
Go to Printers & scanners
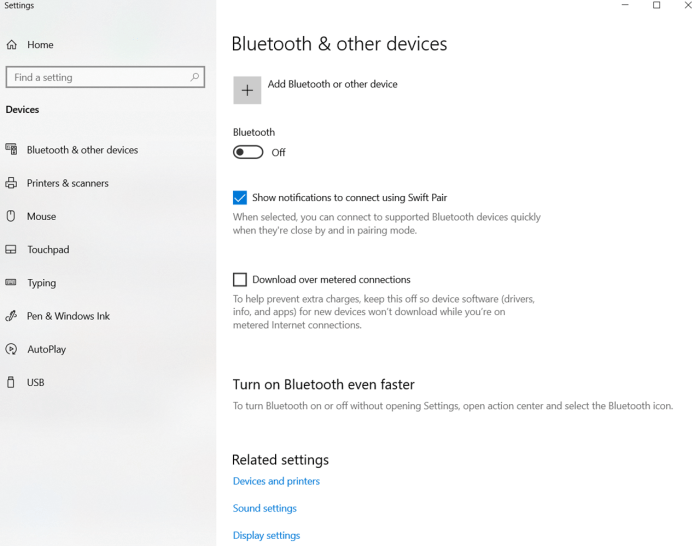coord(67,183)
